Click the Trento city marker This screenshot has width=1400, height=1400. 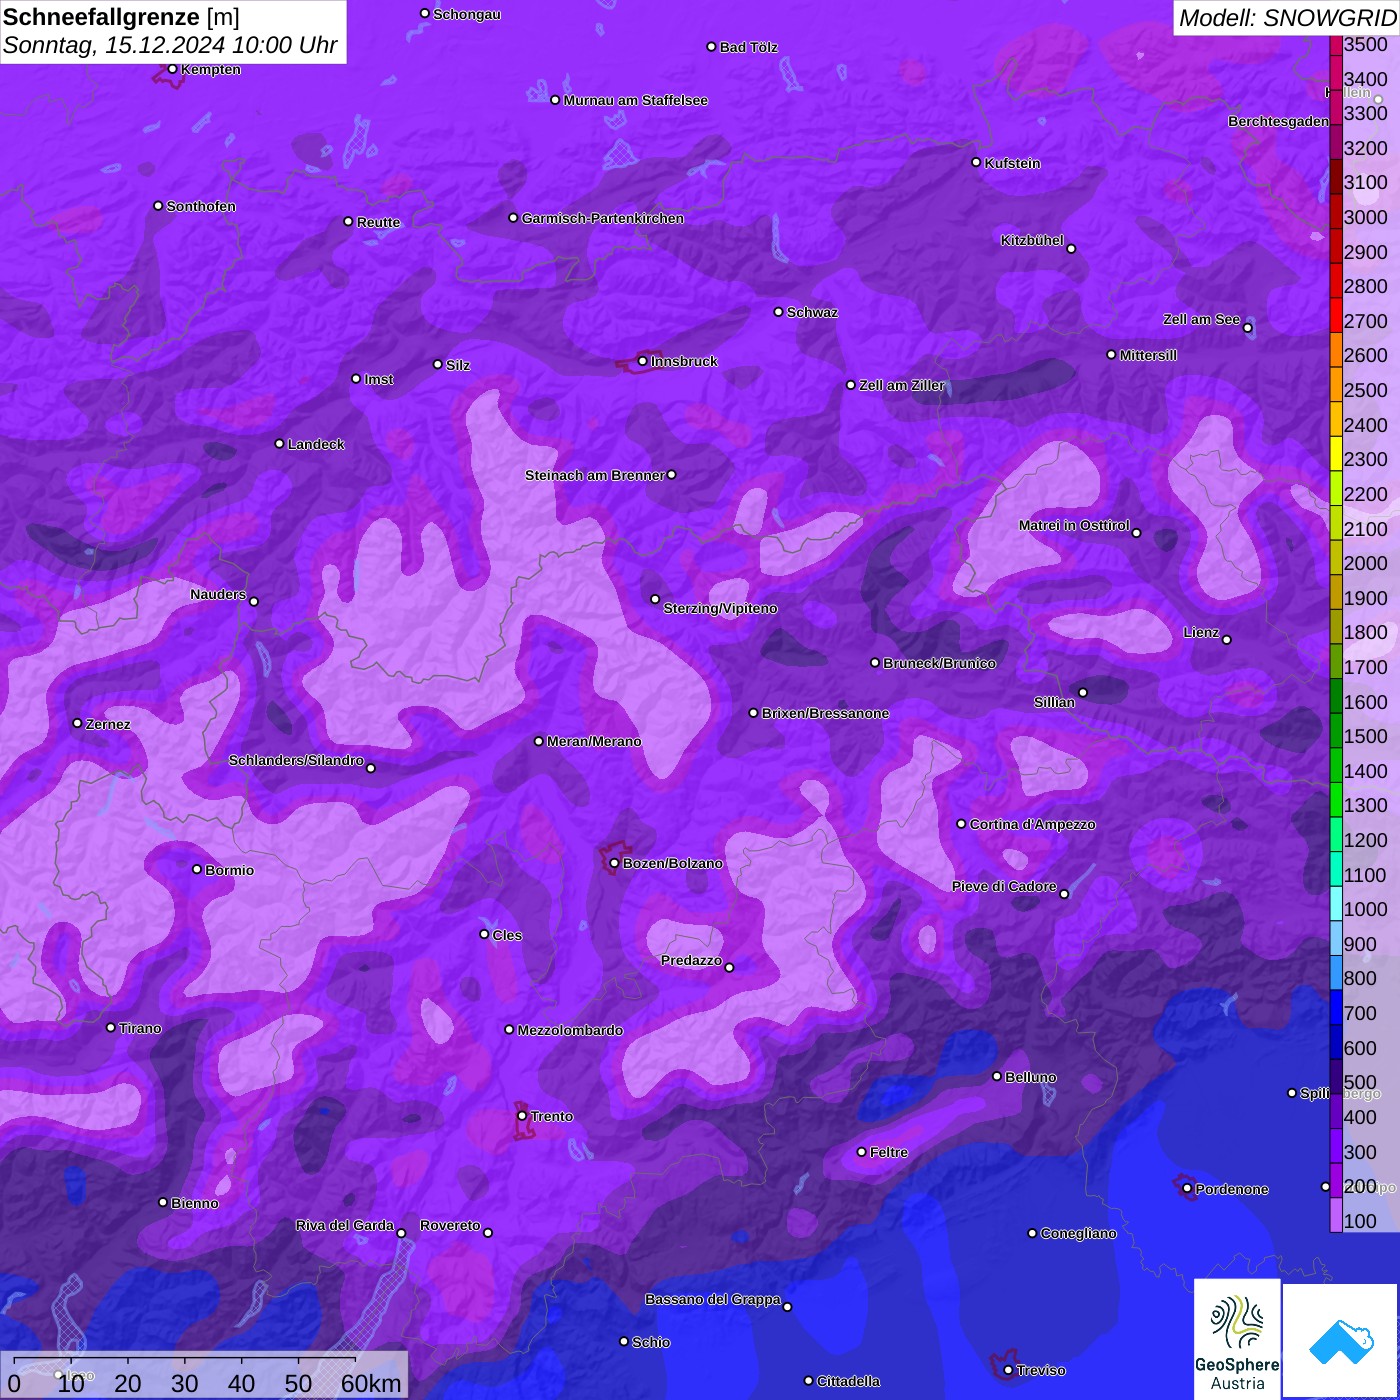522,1116
